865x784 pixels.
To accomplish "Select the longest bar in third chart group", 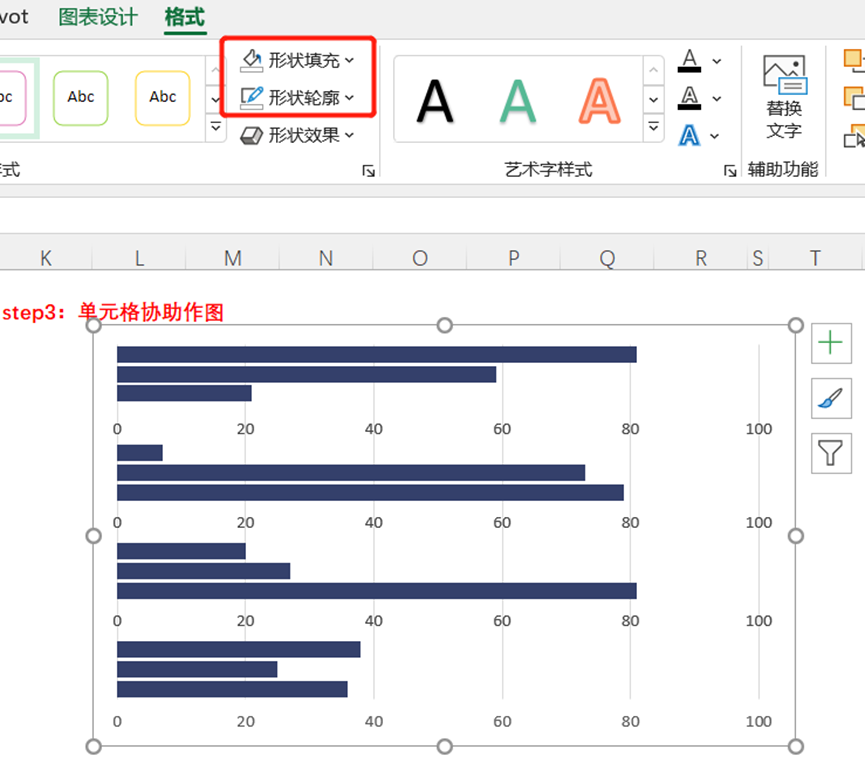I will click(x=377, y=591).
